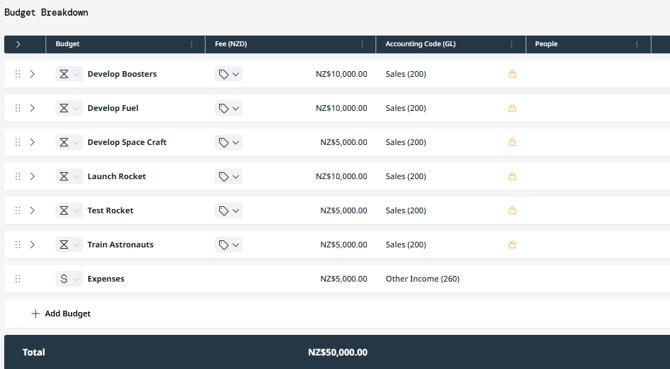Open the Budget column options menu

pyautogui.click(x=191, y=44)
